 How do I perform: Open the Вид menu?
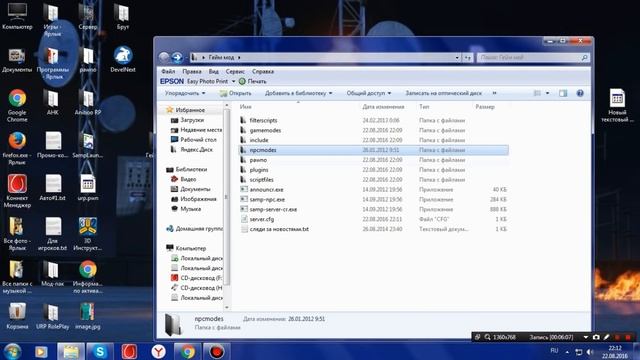click(213, 71)
